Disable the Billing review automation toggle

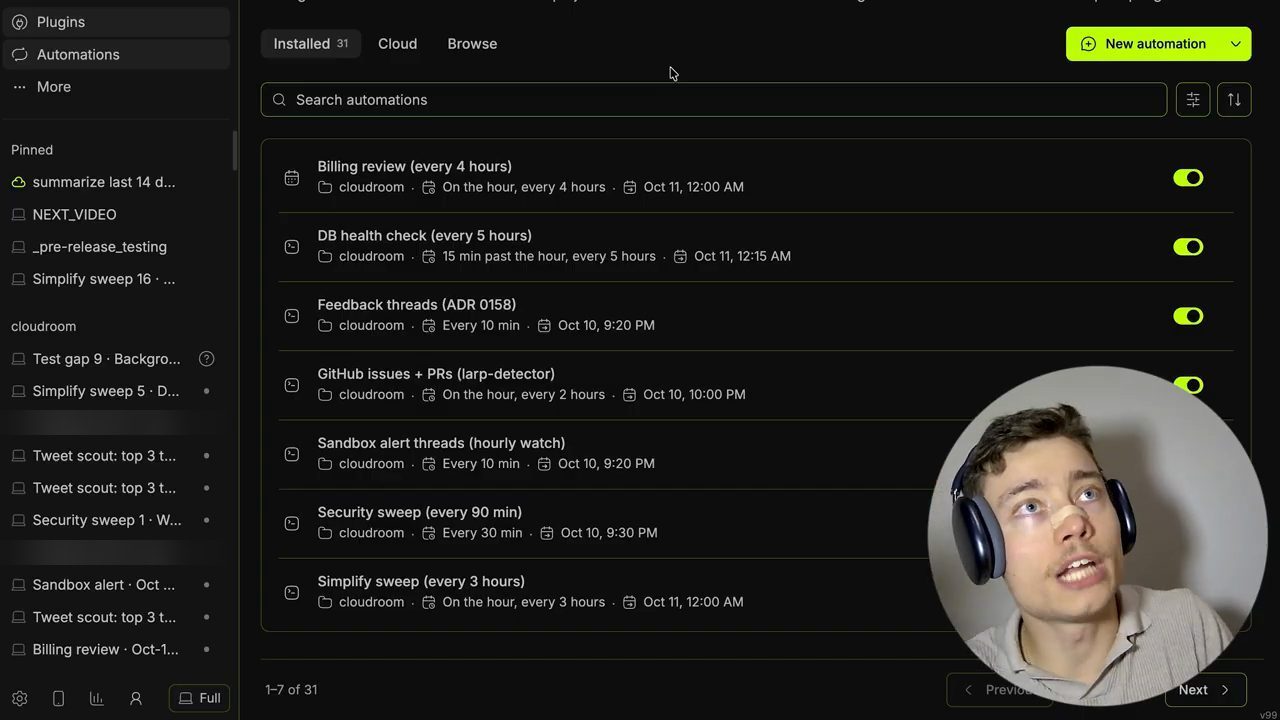[x=1188, y=178]
